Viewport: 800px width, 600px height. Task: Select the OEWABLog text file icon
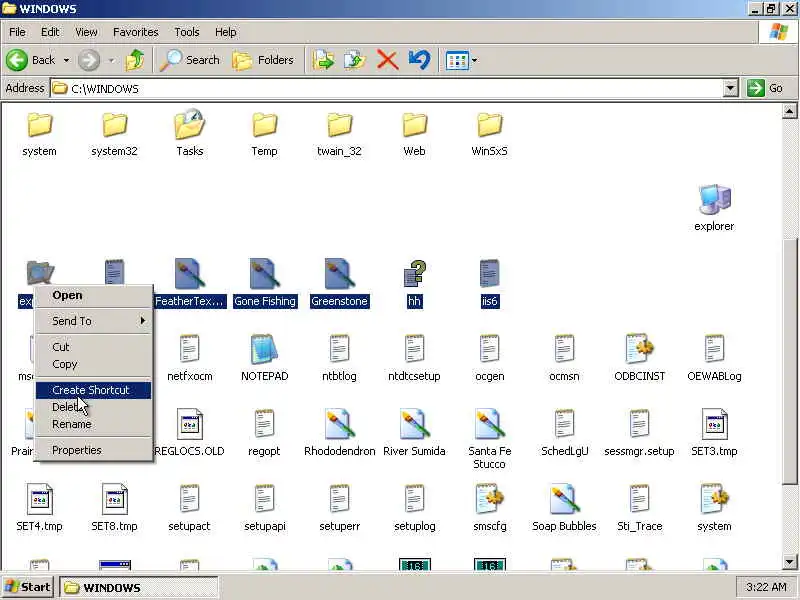714,349
